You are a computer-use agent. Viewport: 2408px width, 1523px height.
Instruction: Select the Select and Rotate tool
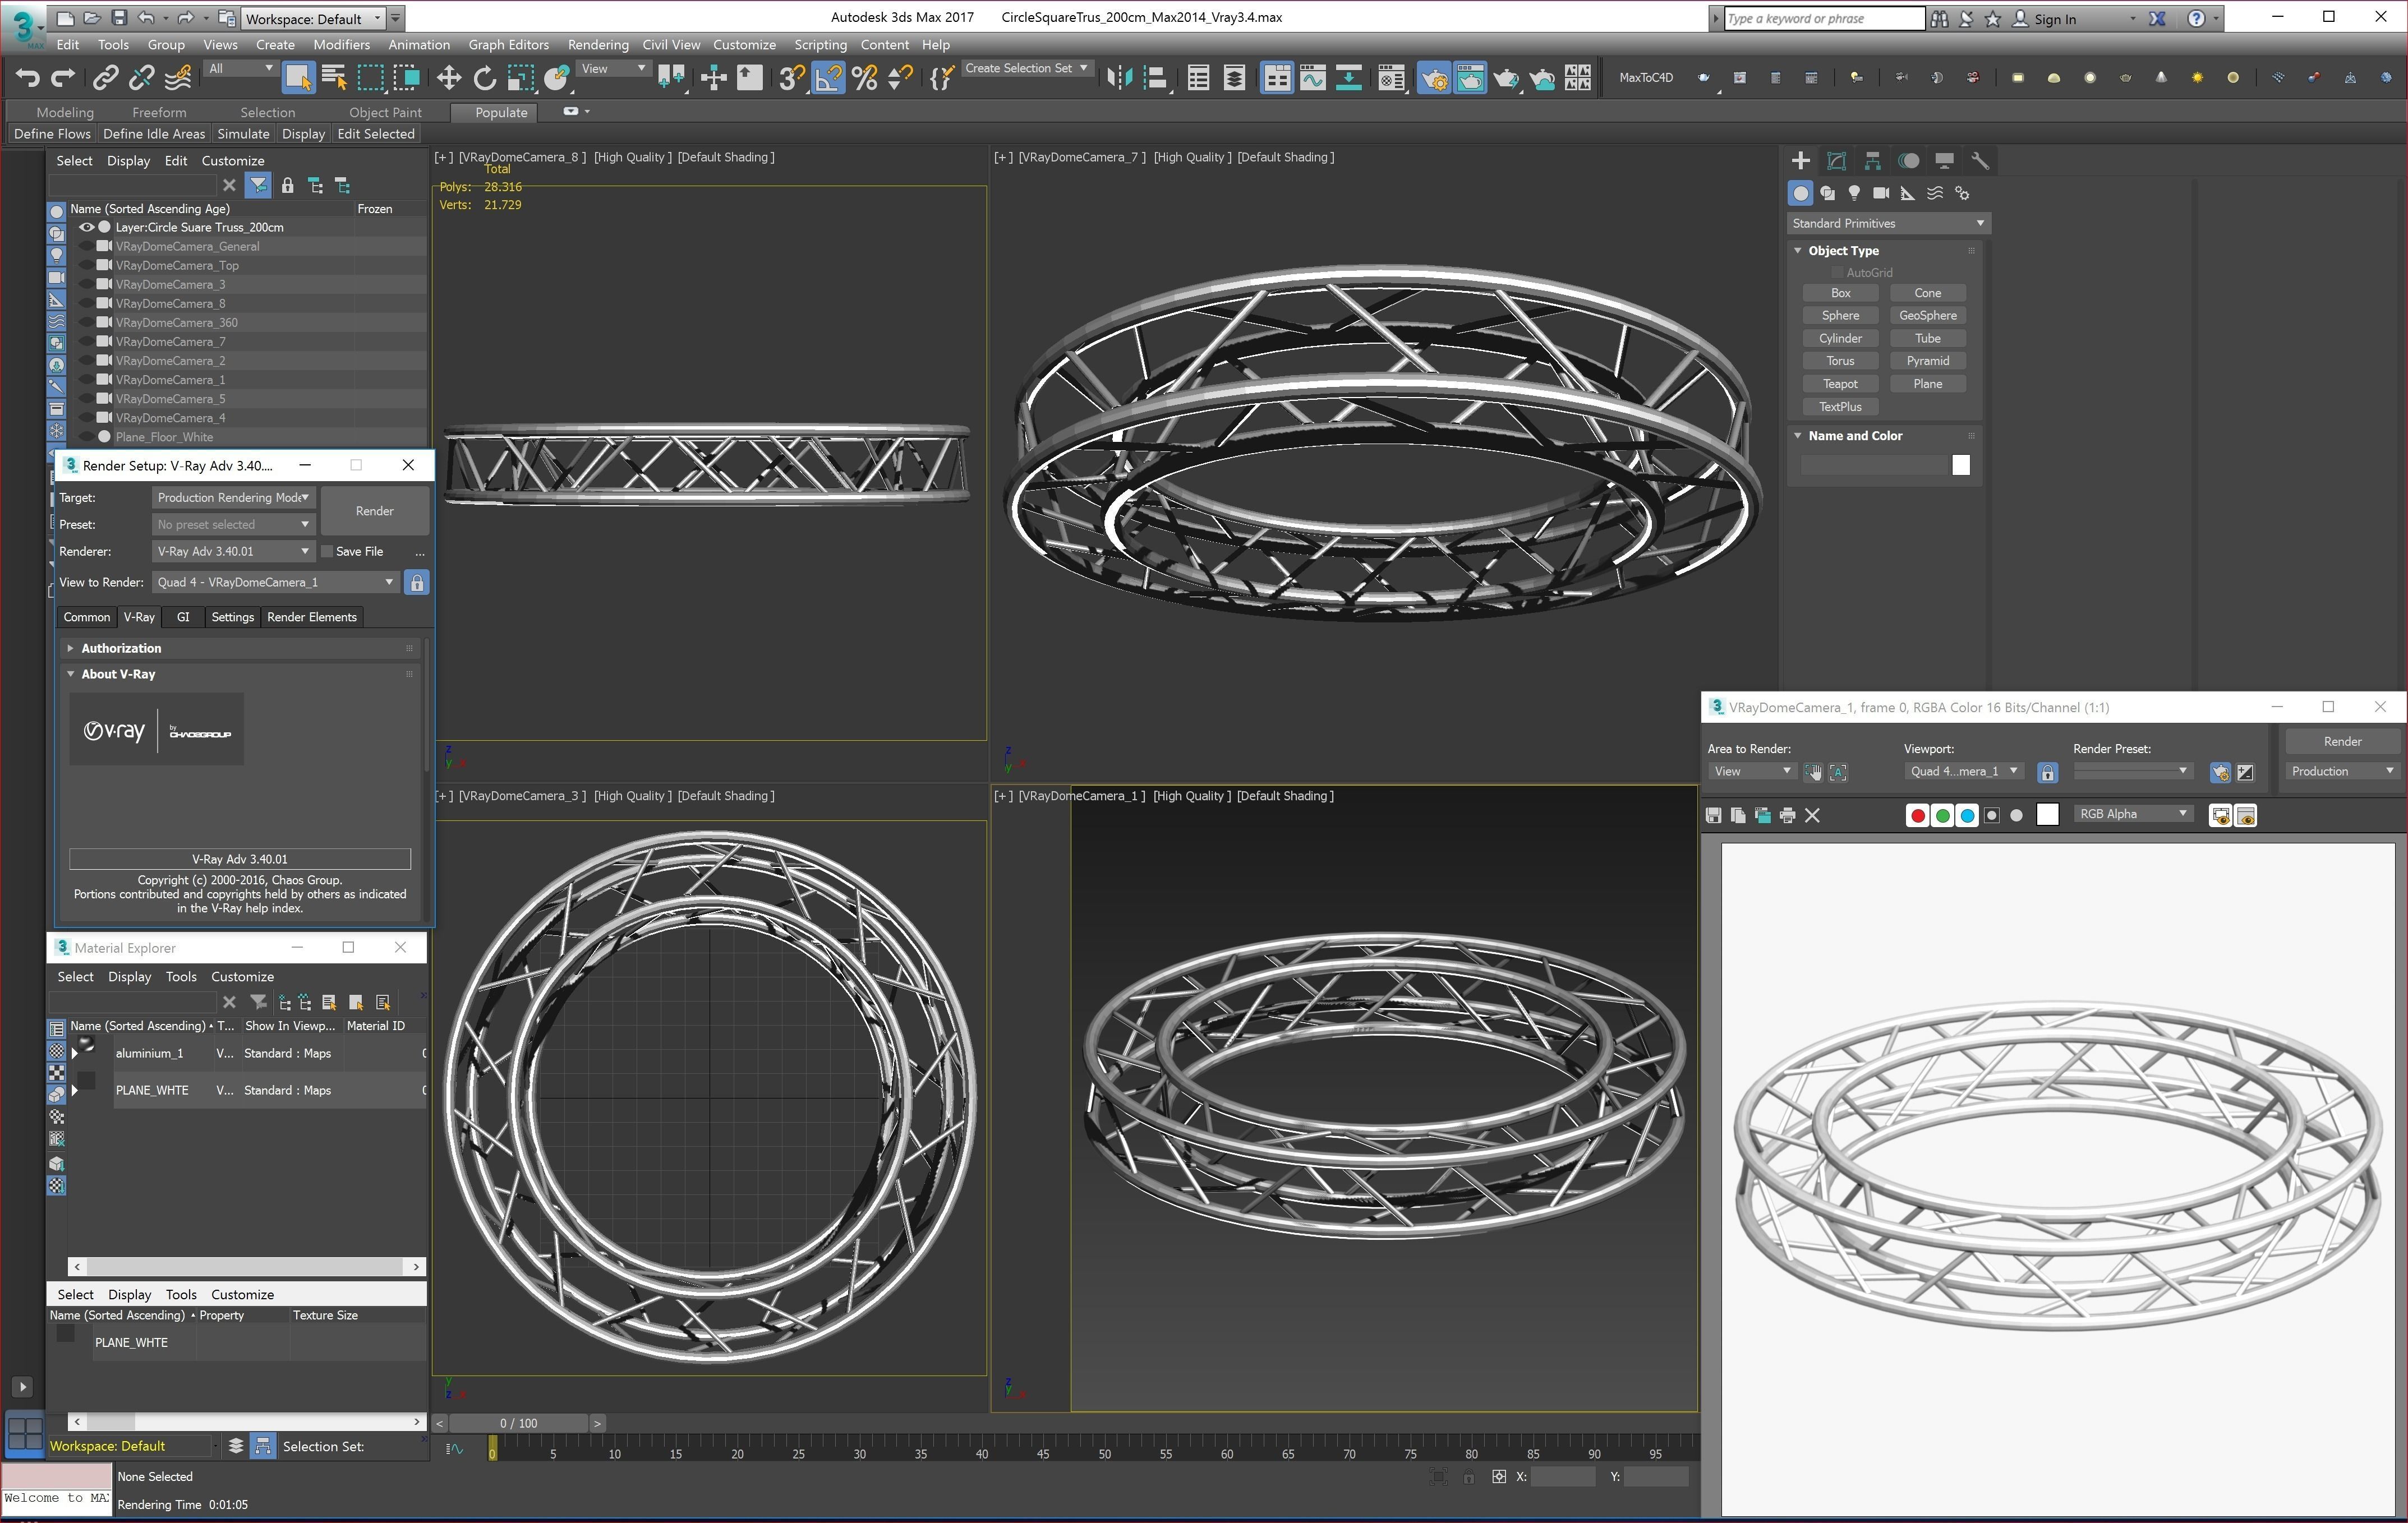[484, 78]
